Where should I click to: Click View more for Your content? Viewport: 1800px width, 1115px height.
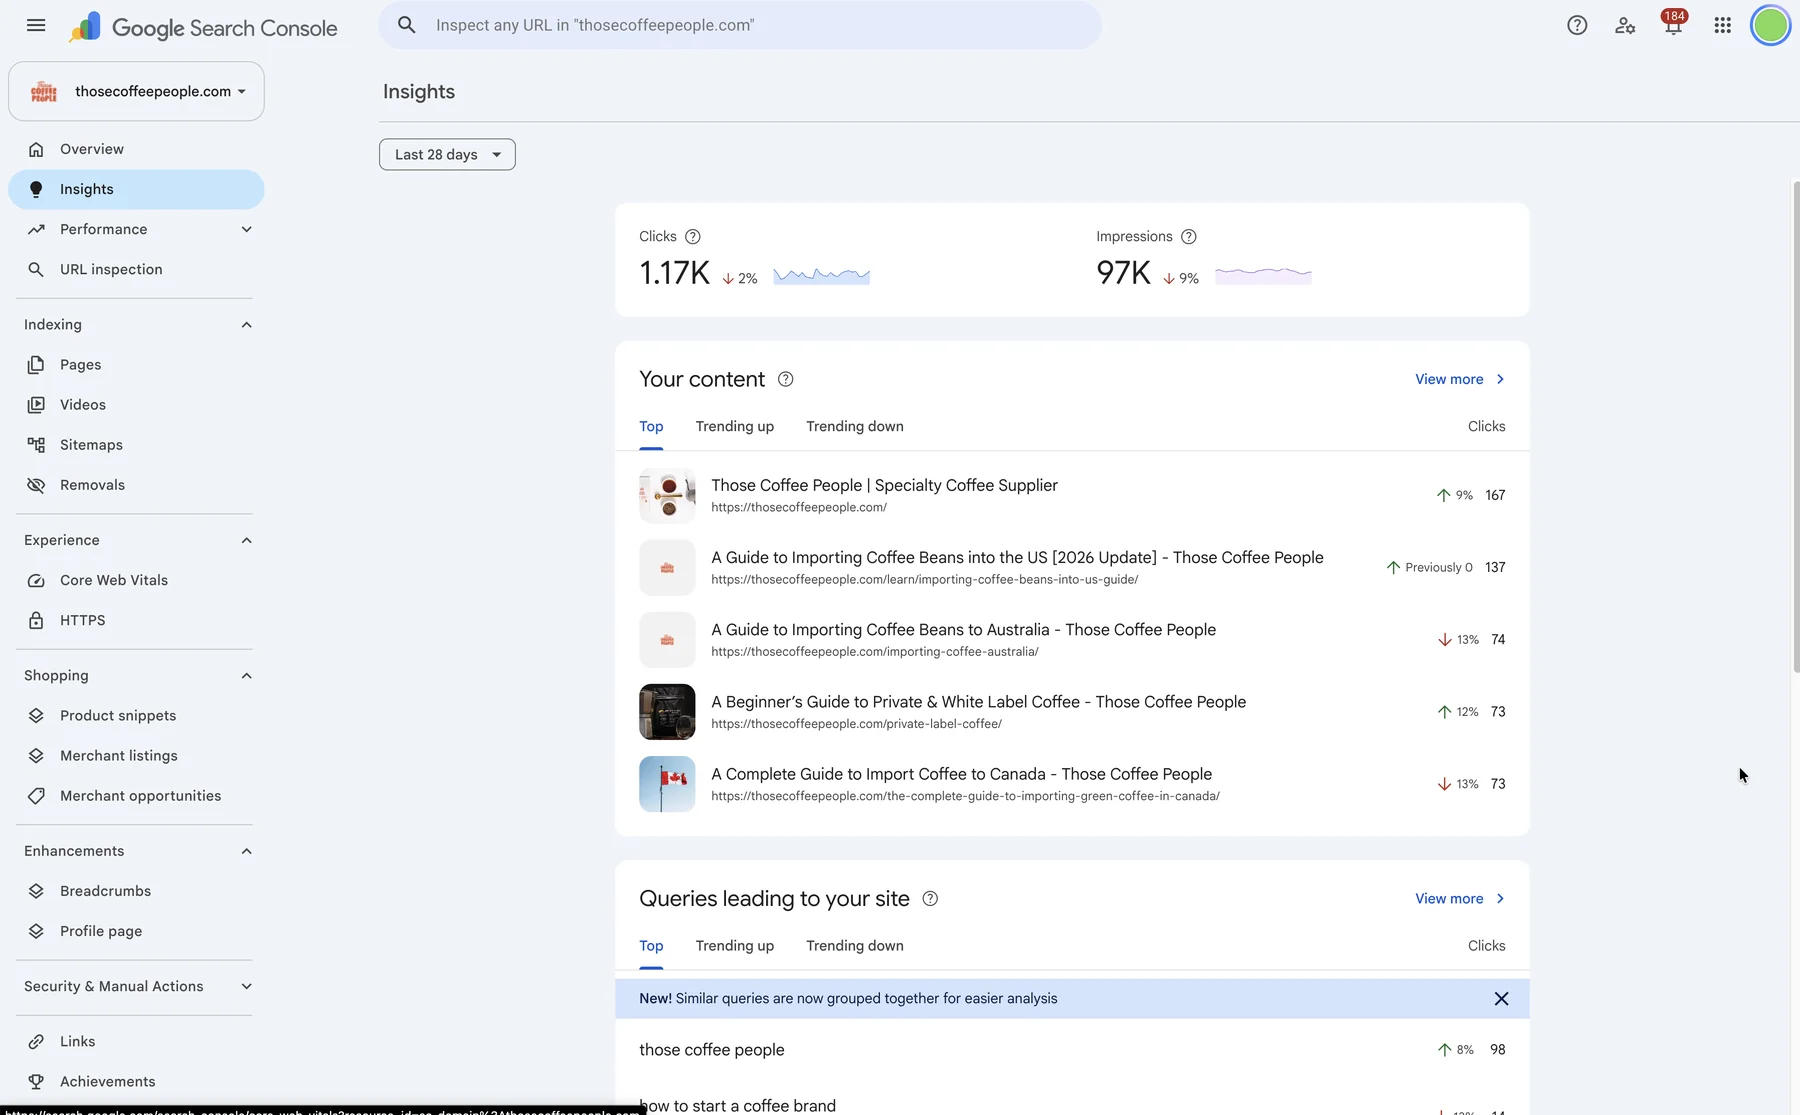pos(1460,379)
